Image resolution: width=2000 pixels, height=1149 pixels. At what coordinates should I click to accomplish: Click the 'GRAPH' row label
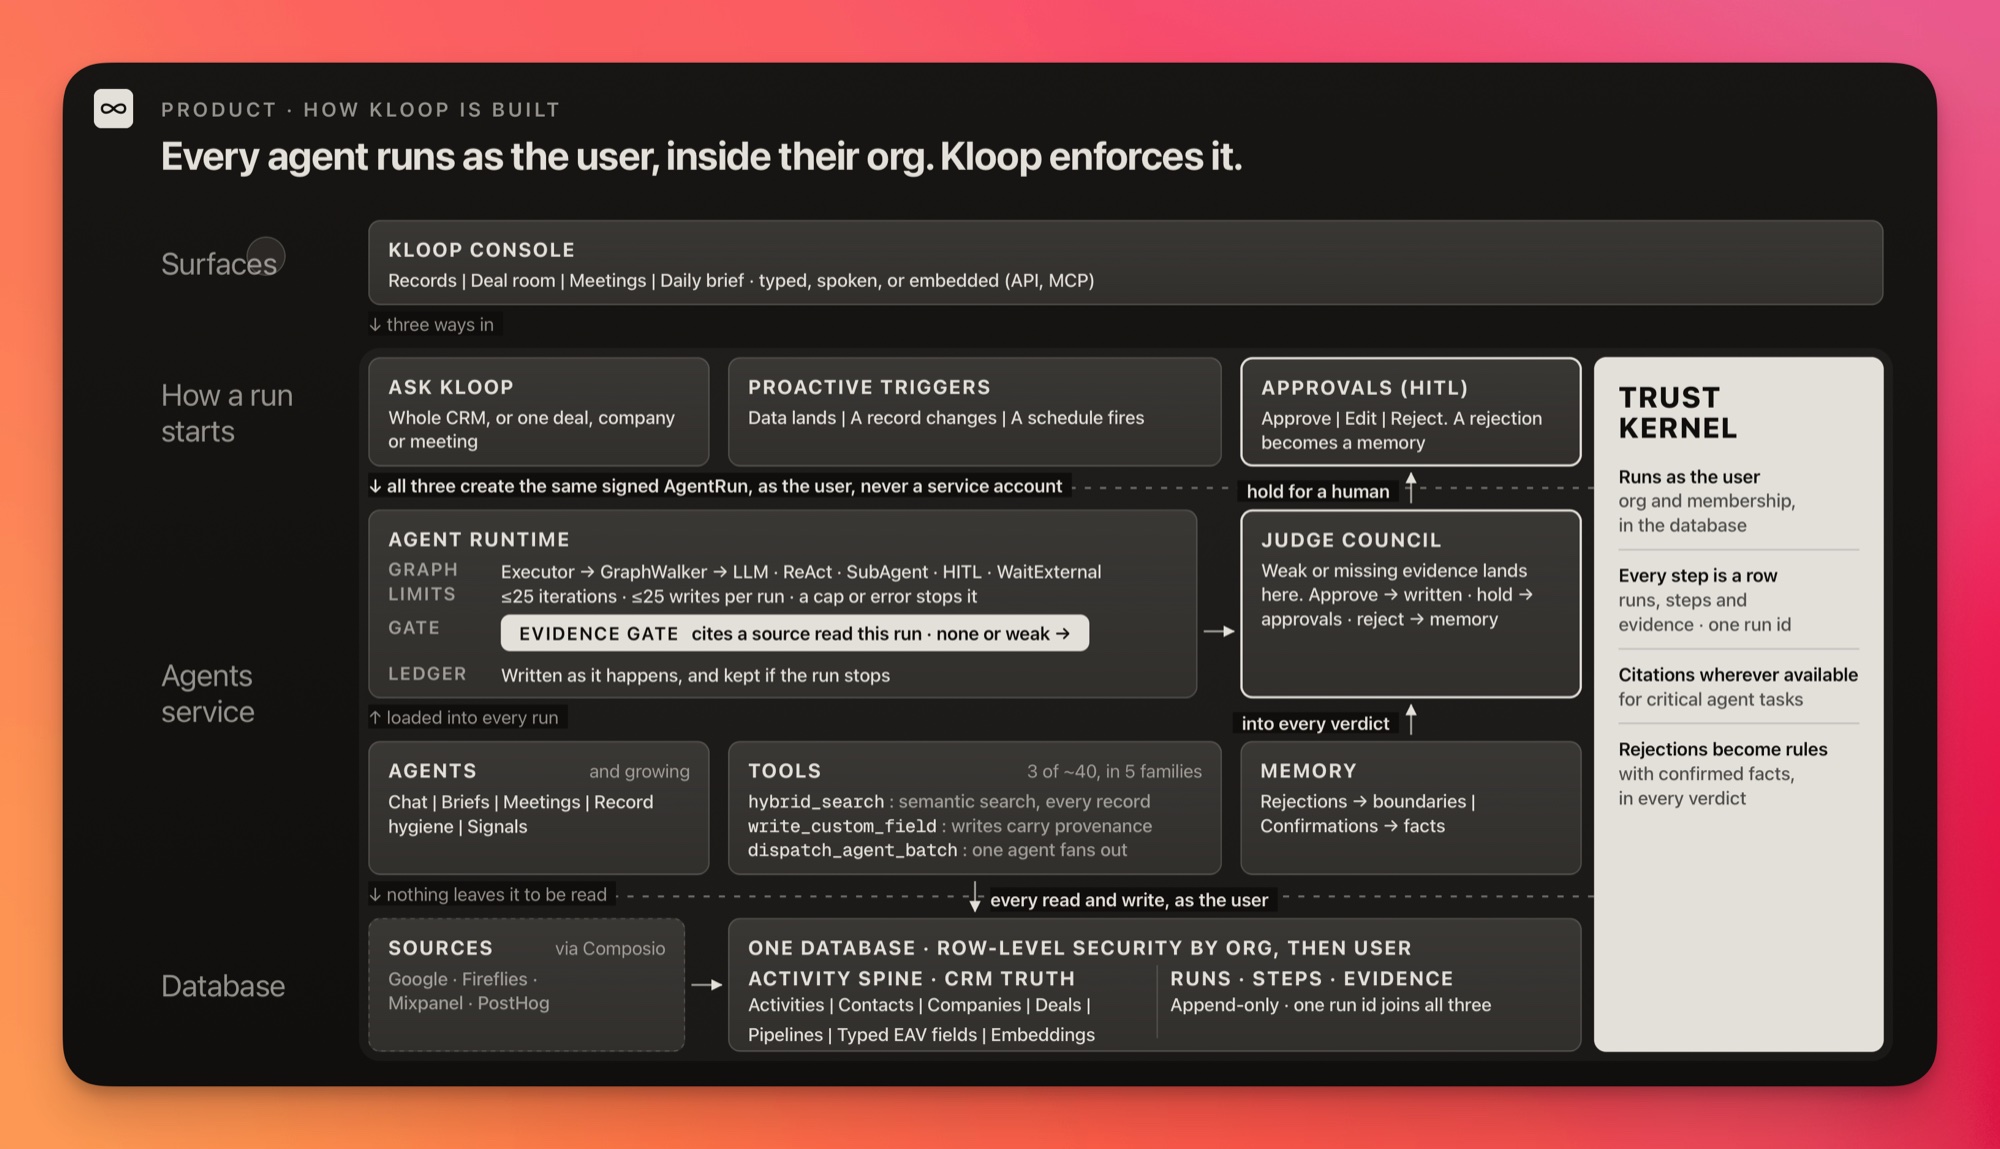[423, 569]
